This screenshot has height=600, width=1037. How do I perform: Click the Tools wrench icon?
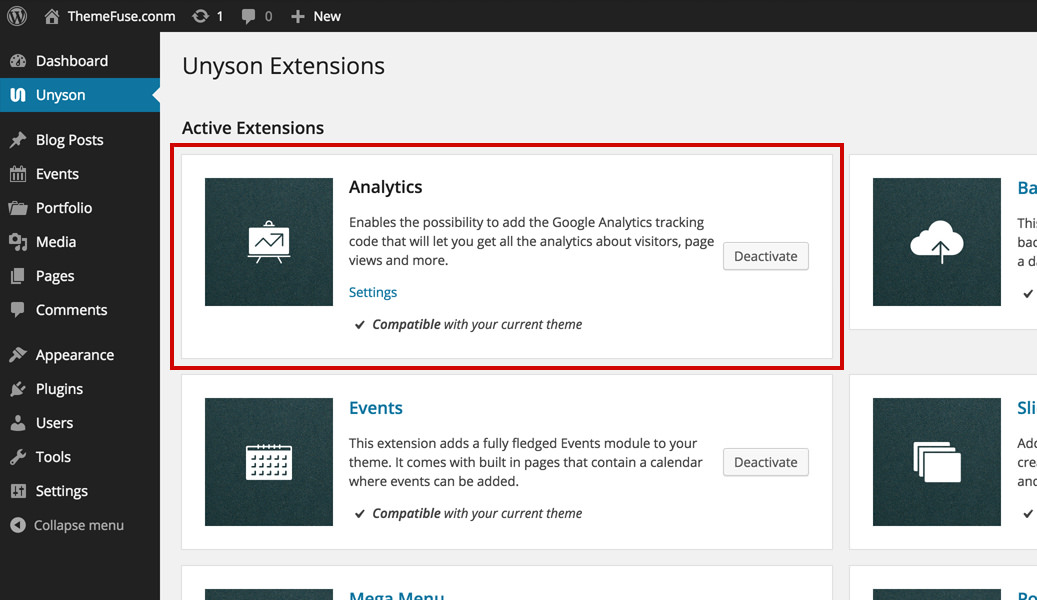click(x=18, y=457)
